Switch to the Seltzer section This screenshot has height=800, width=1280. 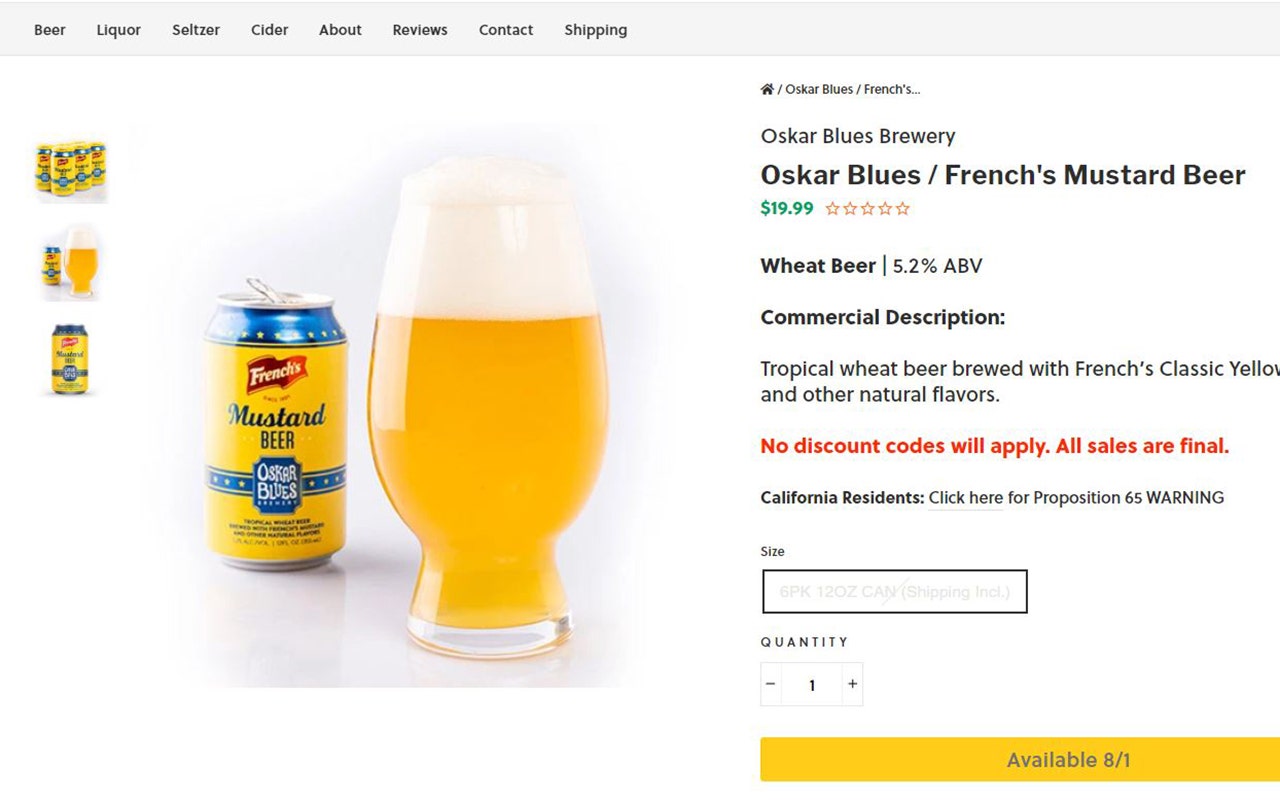point(195,30)
